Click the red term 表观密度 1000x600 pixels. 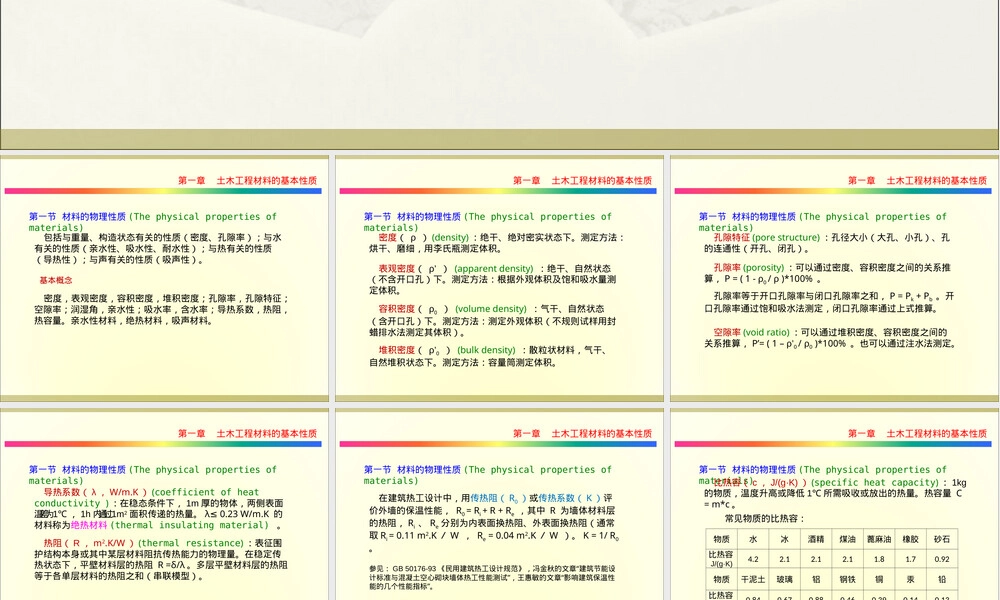pos(397,268)
